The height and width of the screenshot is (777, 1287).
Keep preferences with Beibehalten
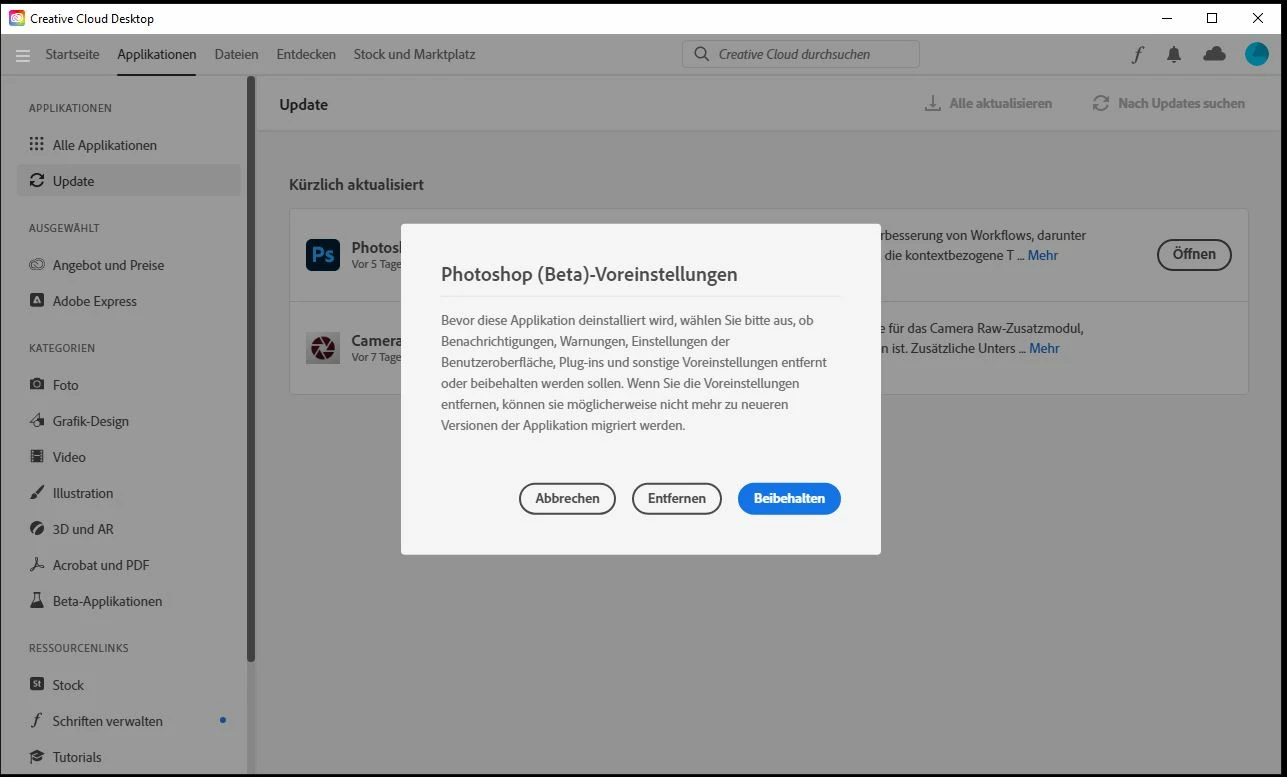(789, 498)
